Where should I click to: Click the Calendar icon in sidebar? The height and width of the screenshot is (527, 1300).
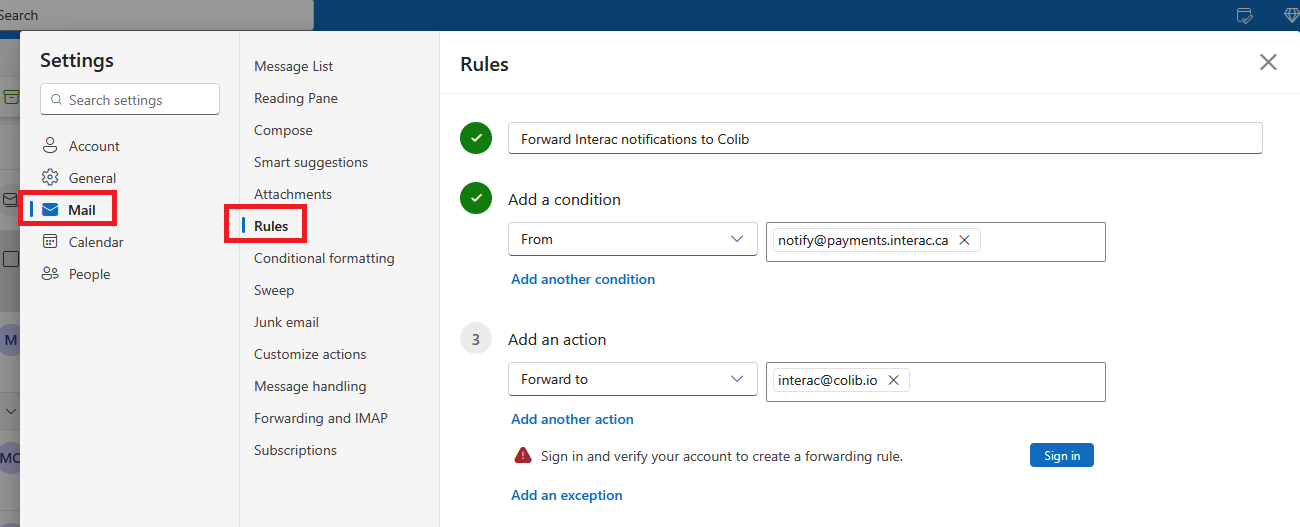coord(50,242)
